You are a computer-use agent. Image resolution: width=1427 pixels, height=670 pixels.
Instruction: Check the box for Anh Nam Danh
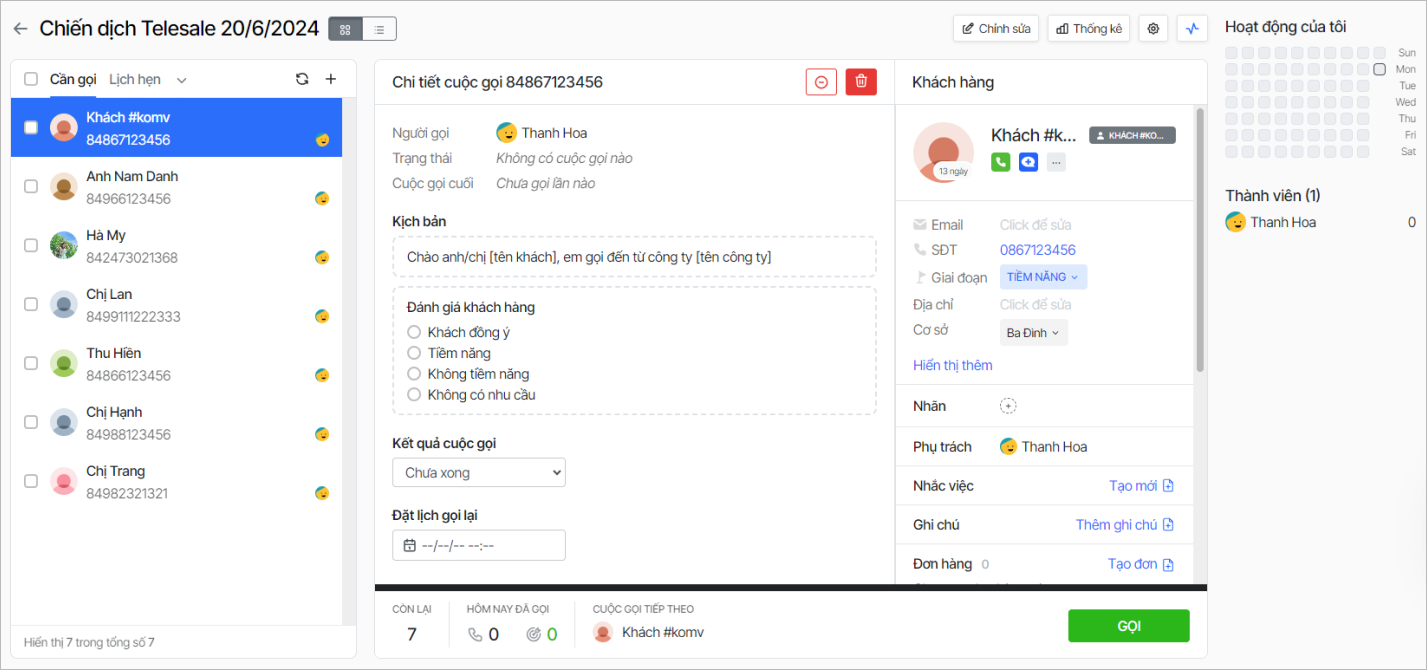[x=31, y=186]
